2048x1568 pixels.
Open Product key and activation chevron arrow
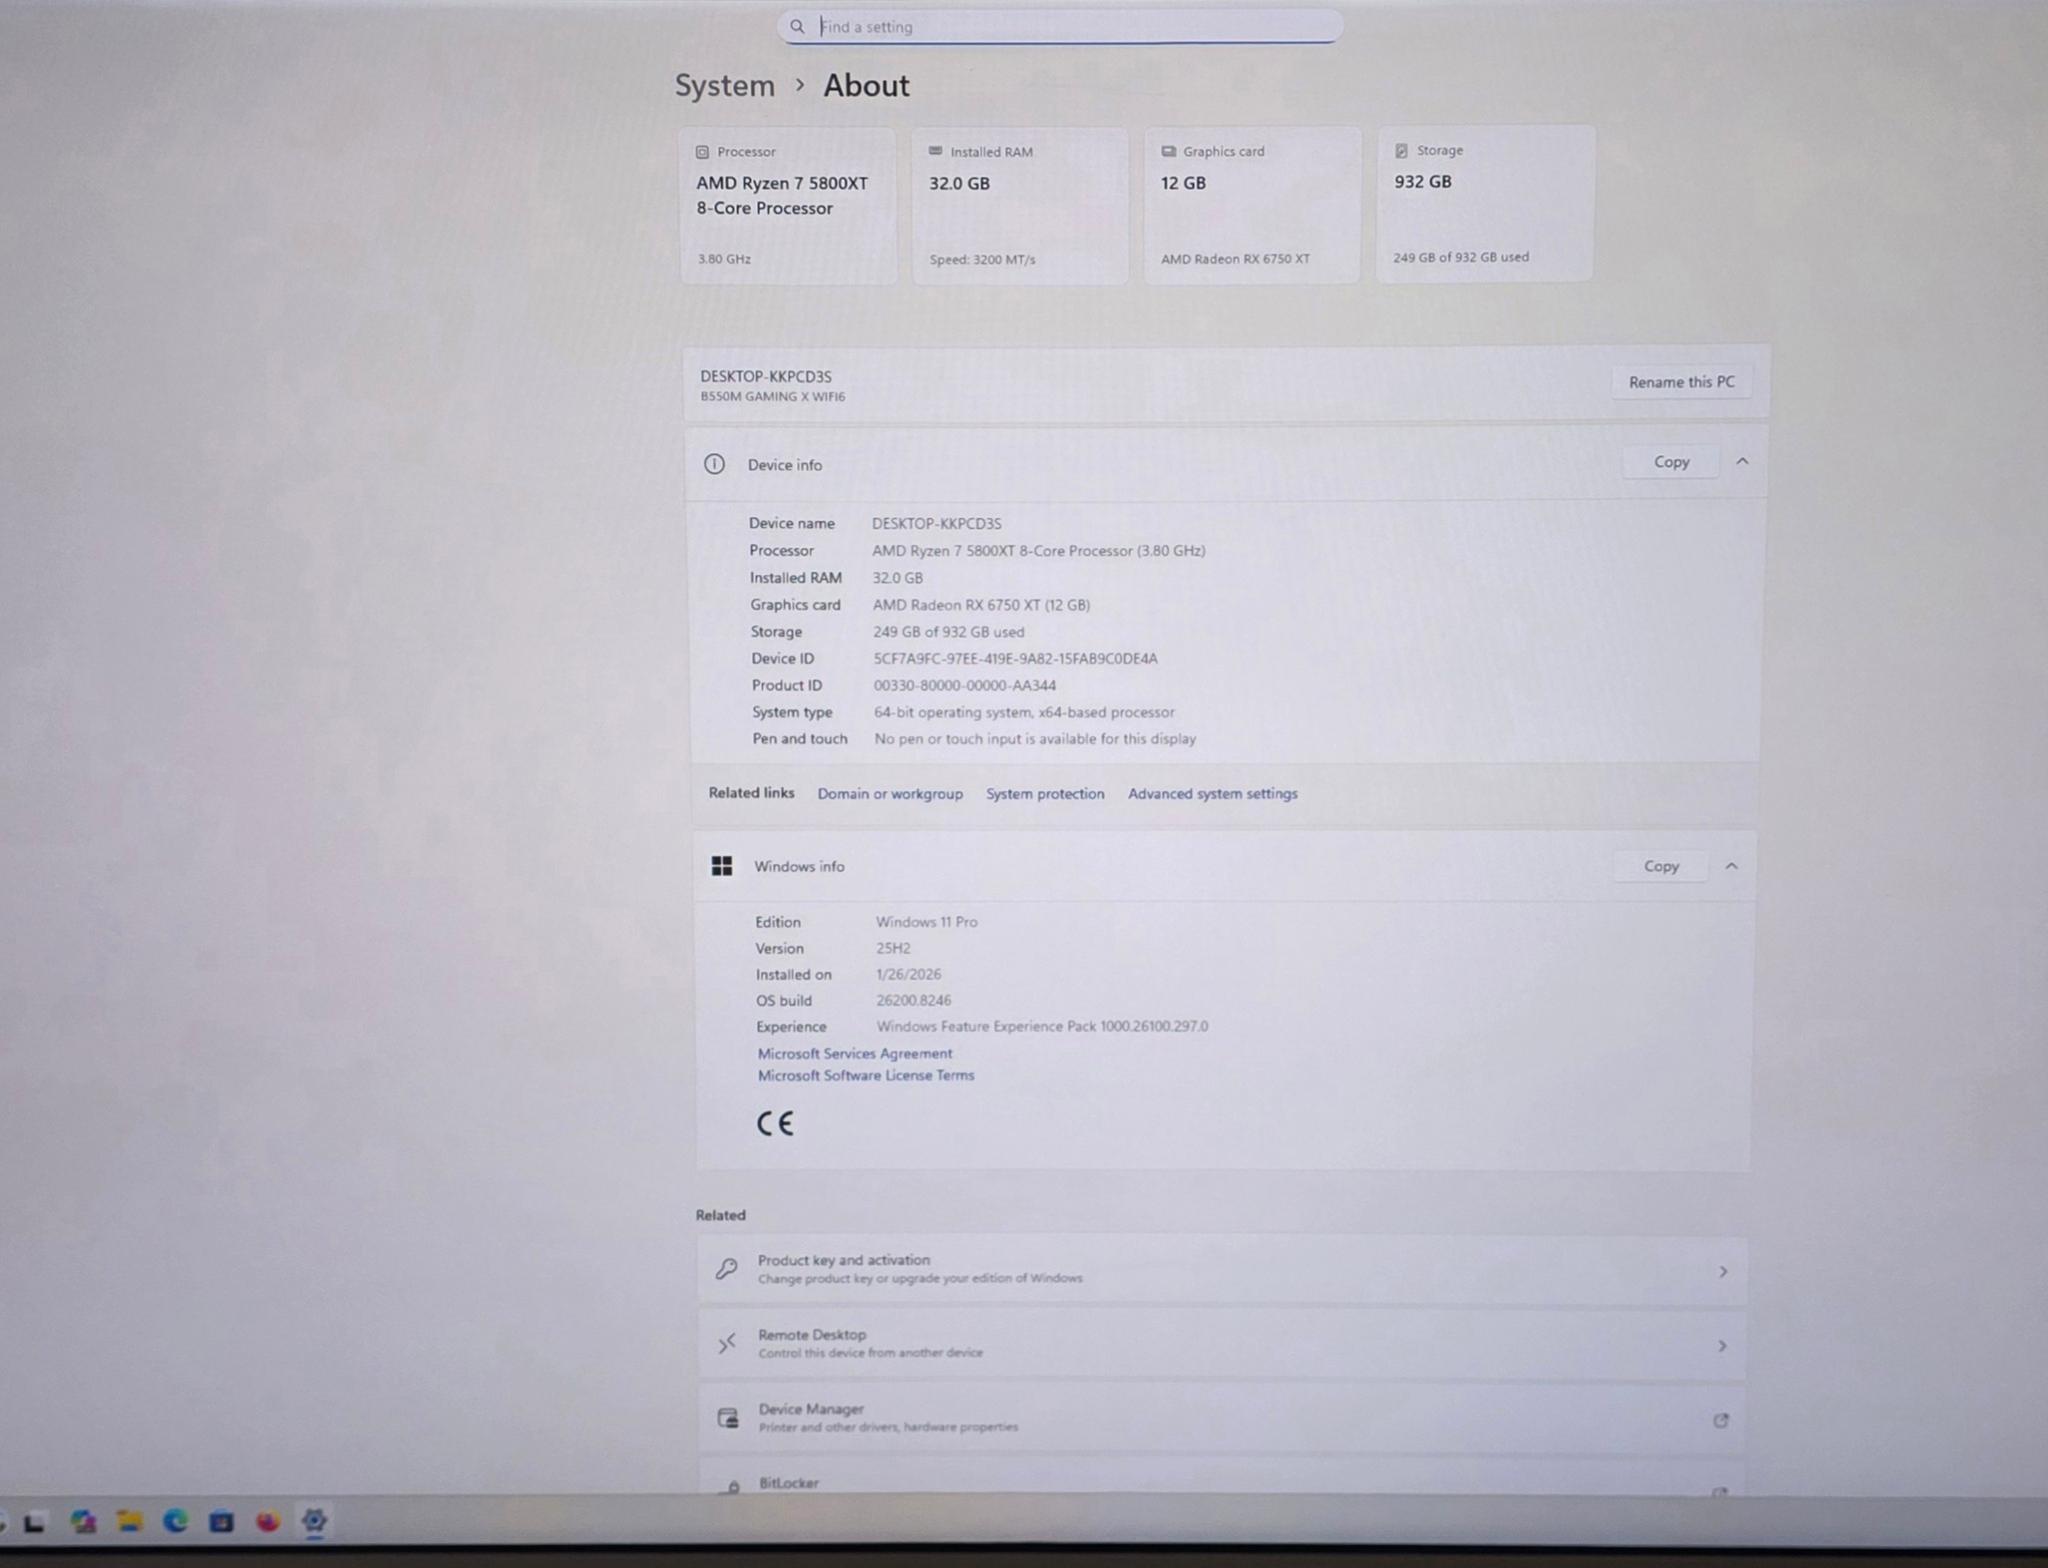pyautogui.click(x=1723, y=1272)
